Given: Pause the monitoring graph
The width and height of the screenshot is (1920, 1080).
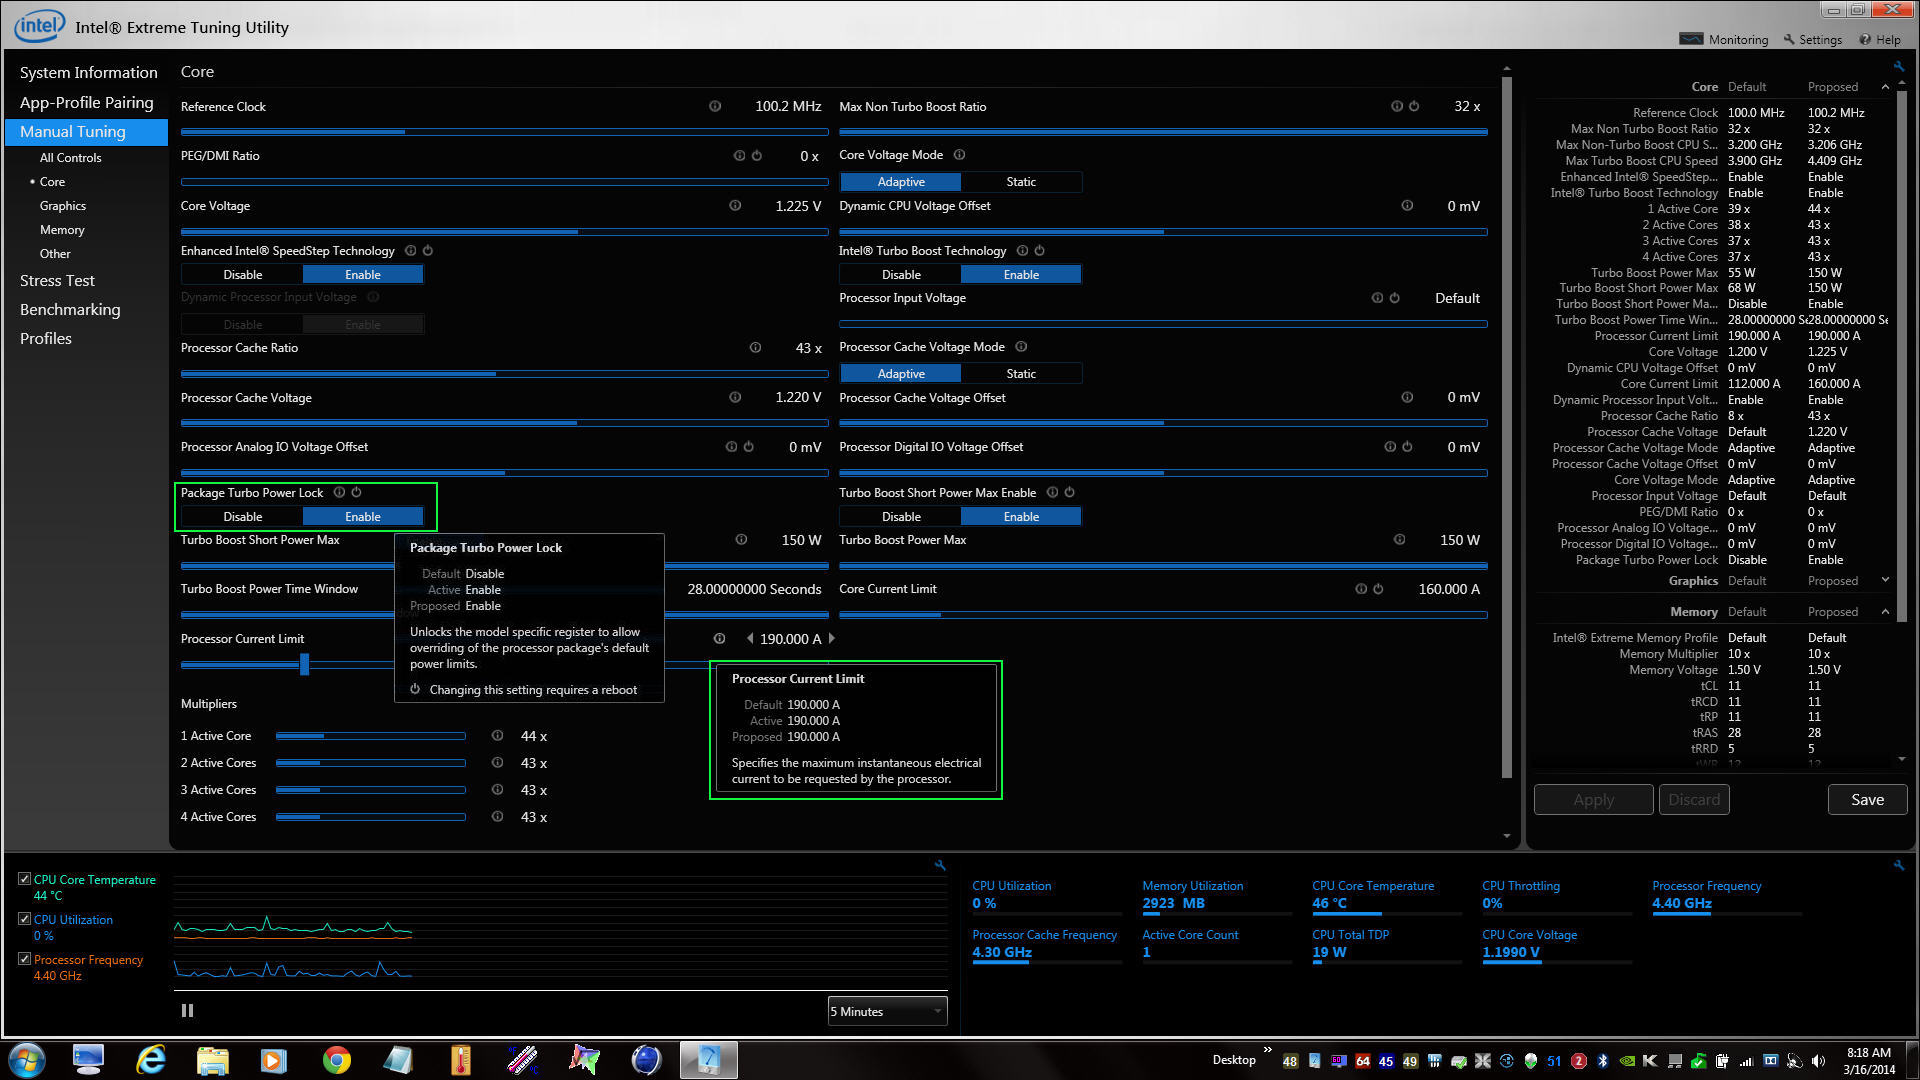Looking at the screenshot, I should coord(187,1011).
